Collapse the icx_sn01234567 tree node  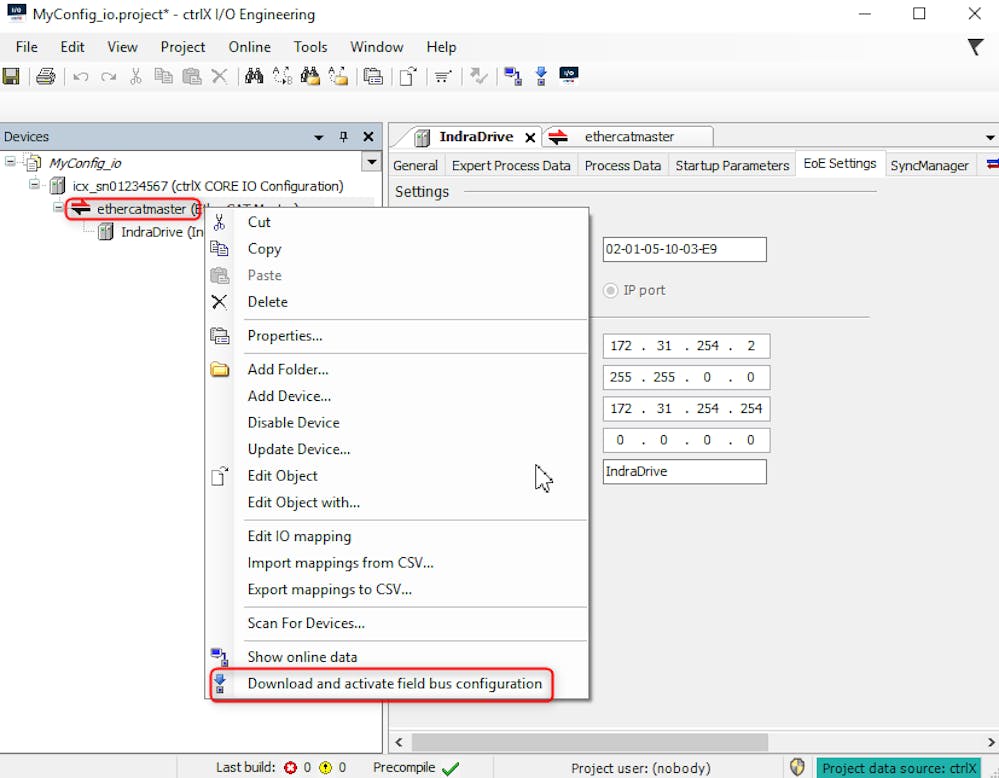pyautogui.click(x=34, y=185)
